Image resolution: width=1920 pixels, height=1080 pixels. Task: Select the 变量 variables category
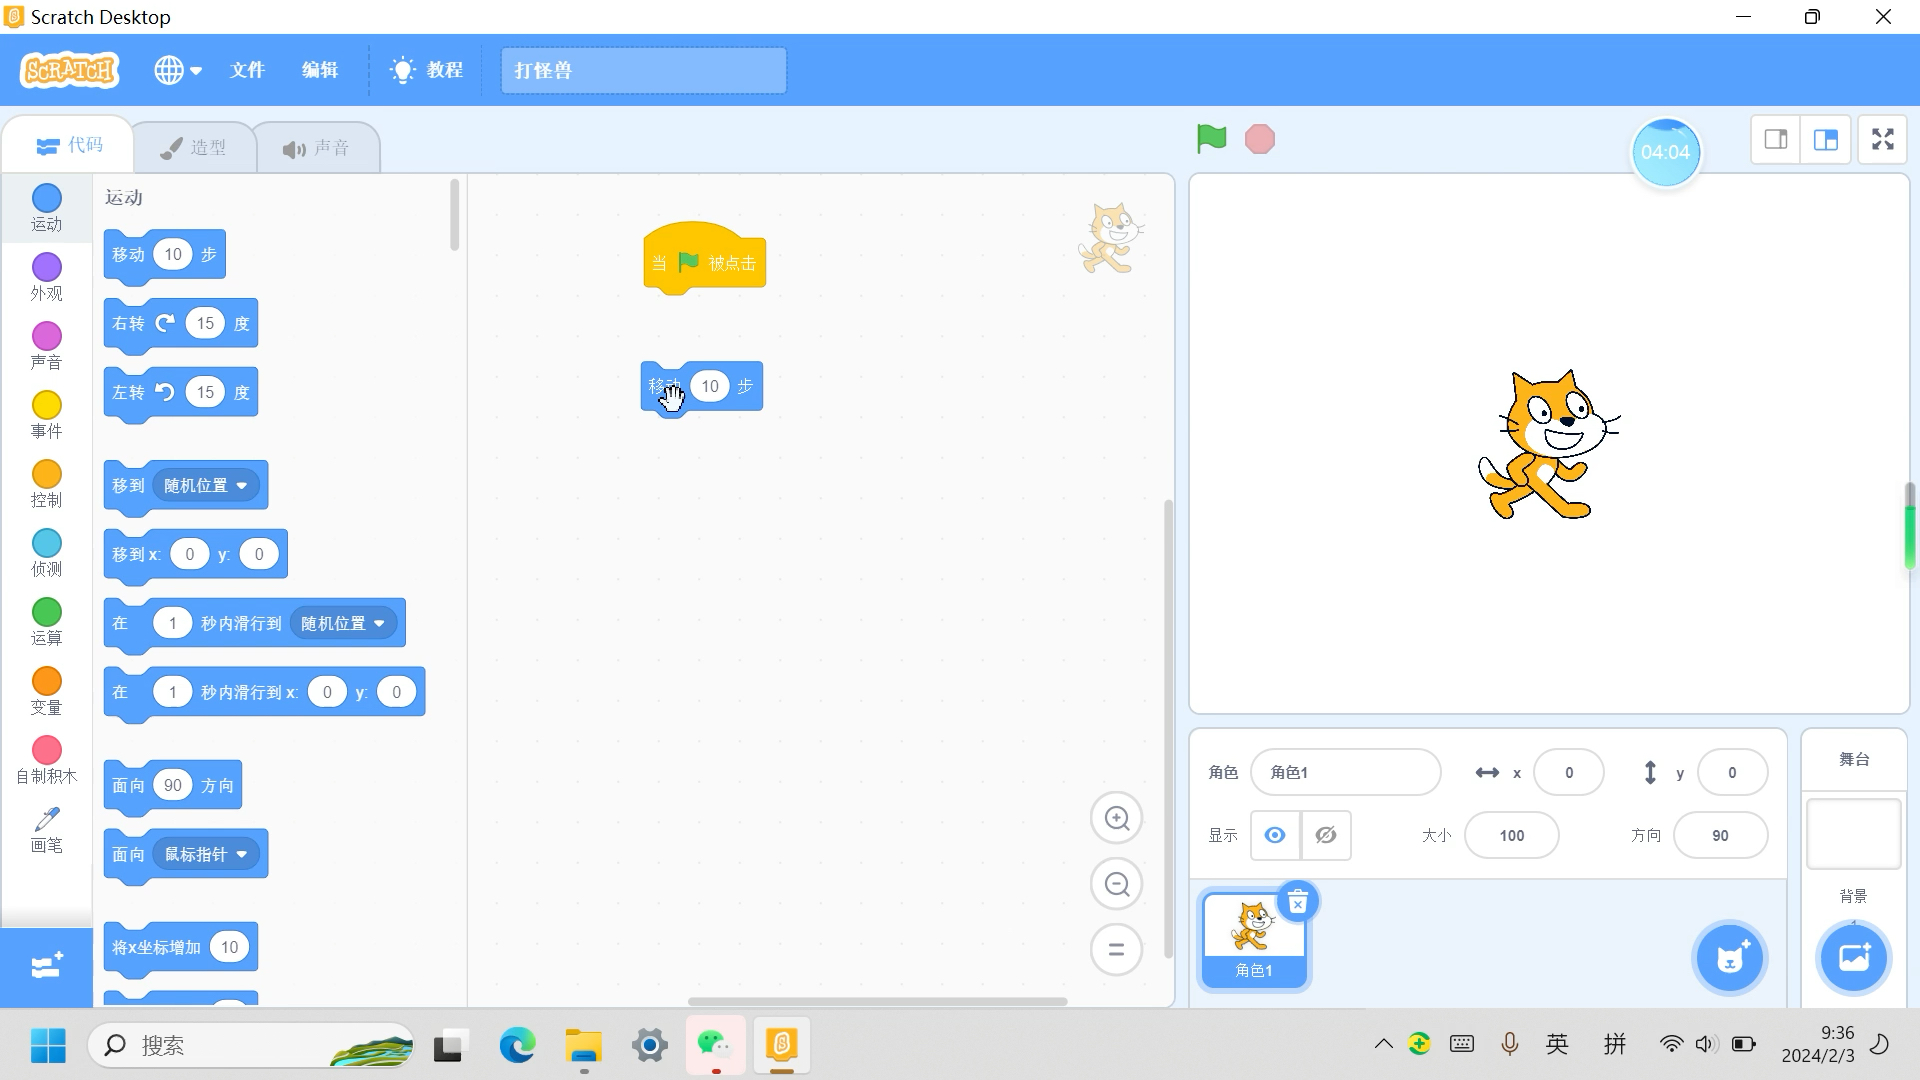46,691
